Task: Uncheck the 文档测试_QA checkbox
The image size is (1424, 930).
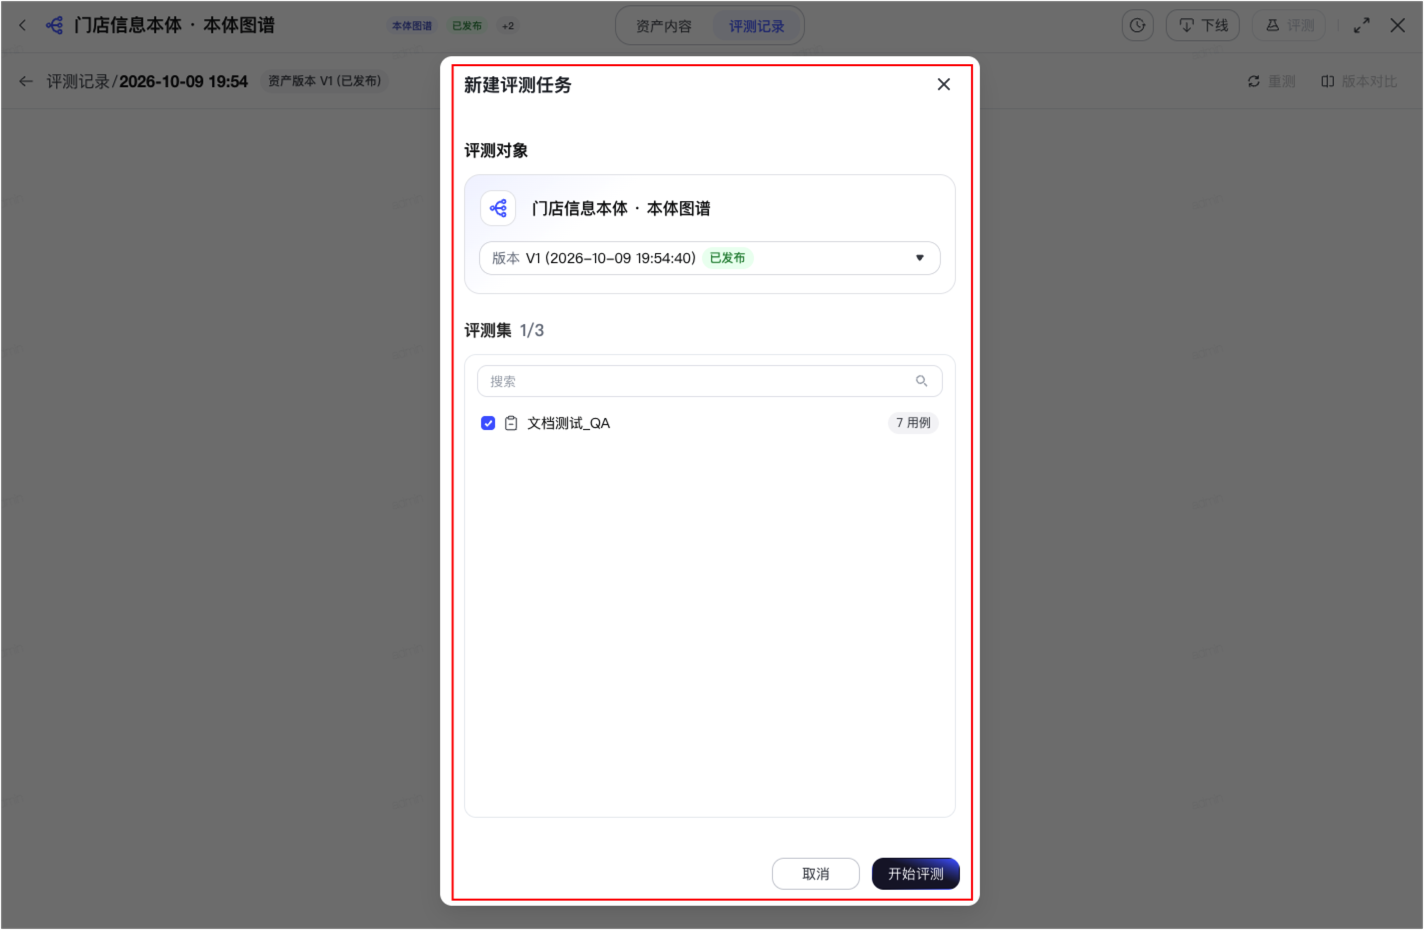Action: pyautogui.click(x=488, y=423)
